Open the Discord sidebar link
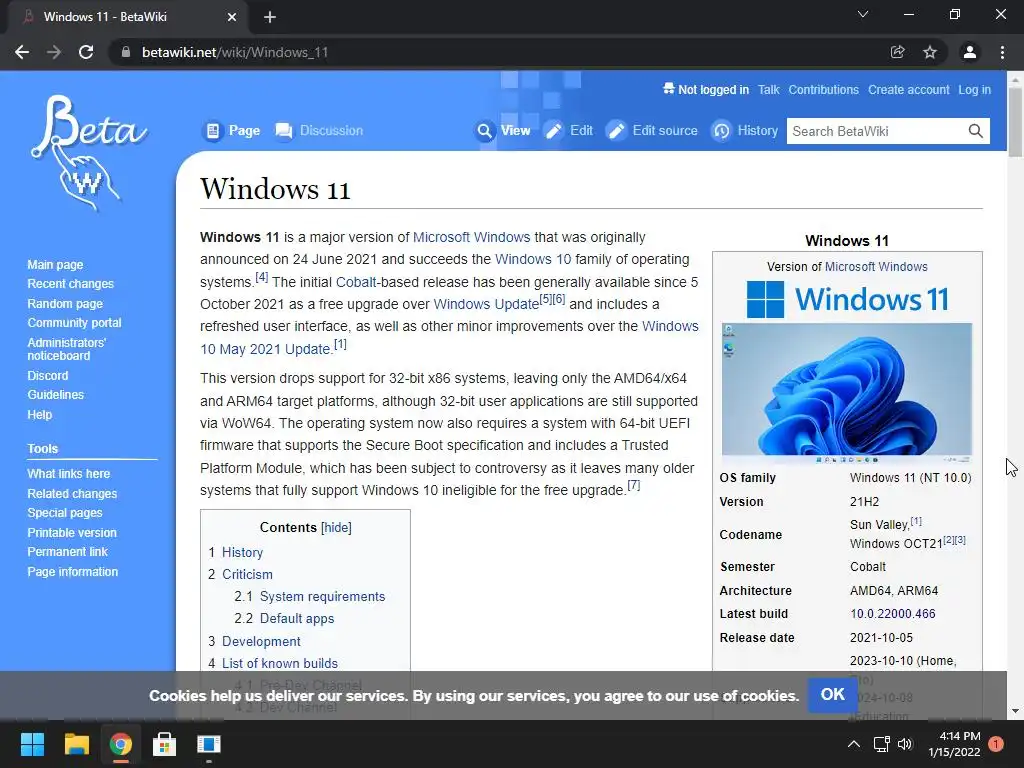1024x768 pixels. 47,376
